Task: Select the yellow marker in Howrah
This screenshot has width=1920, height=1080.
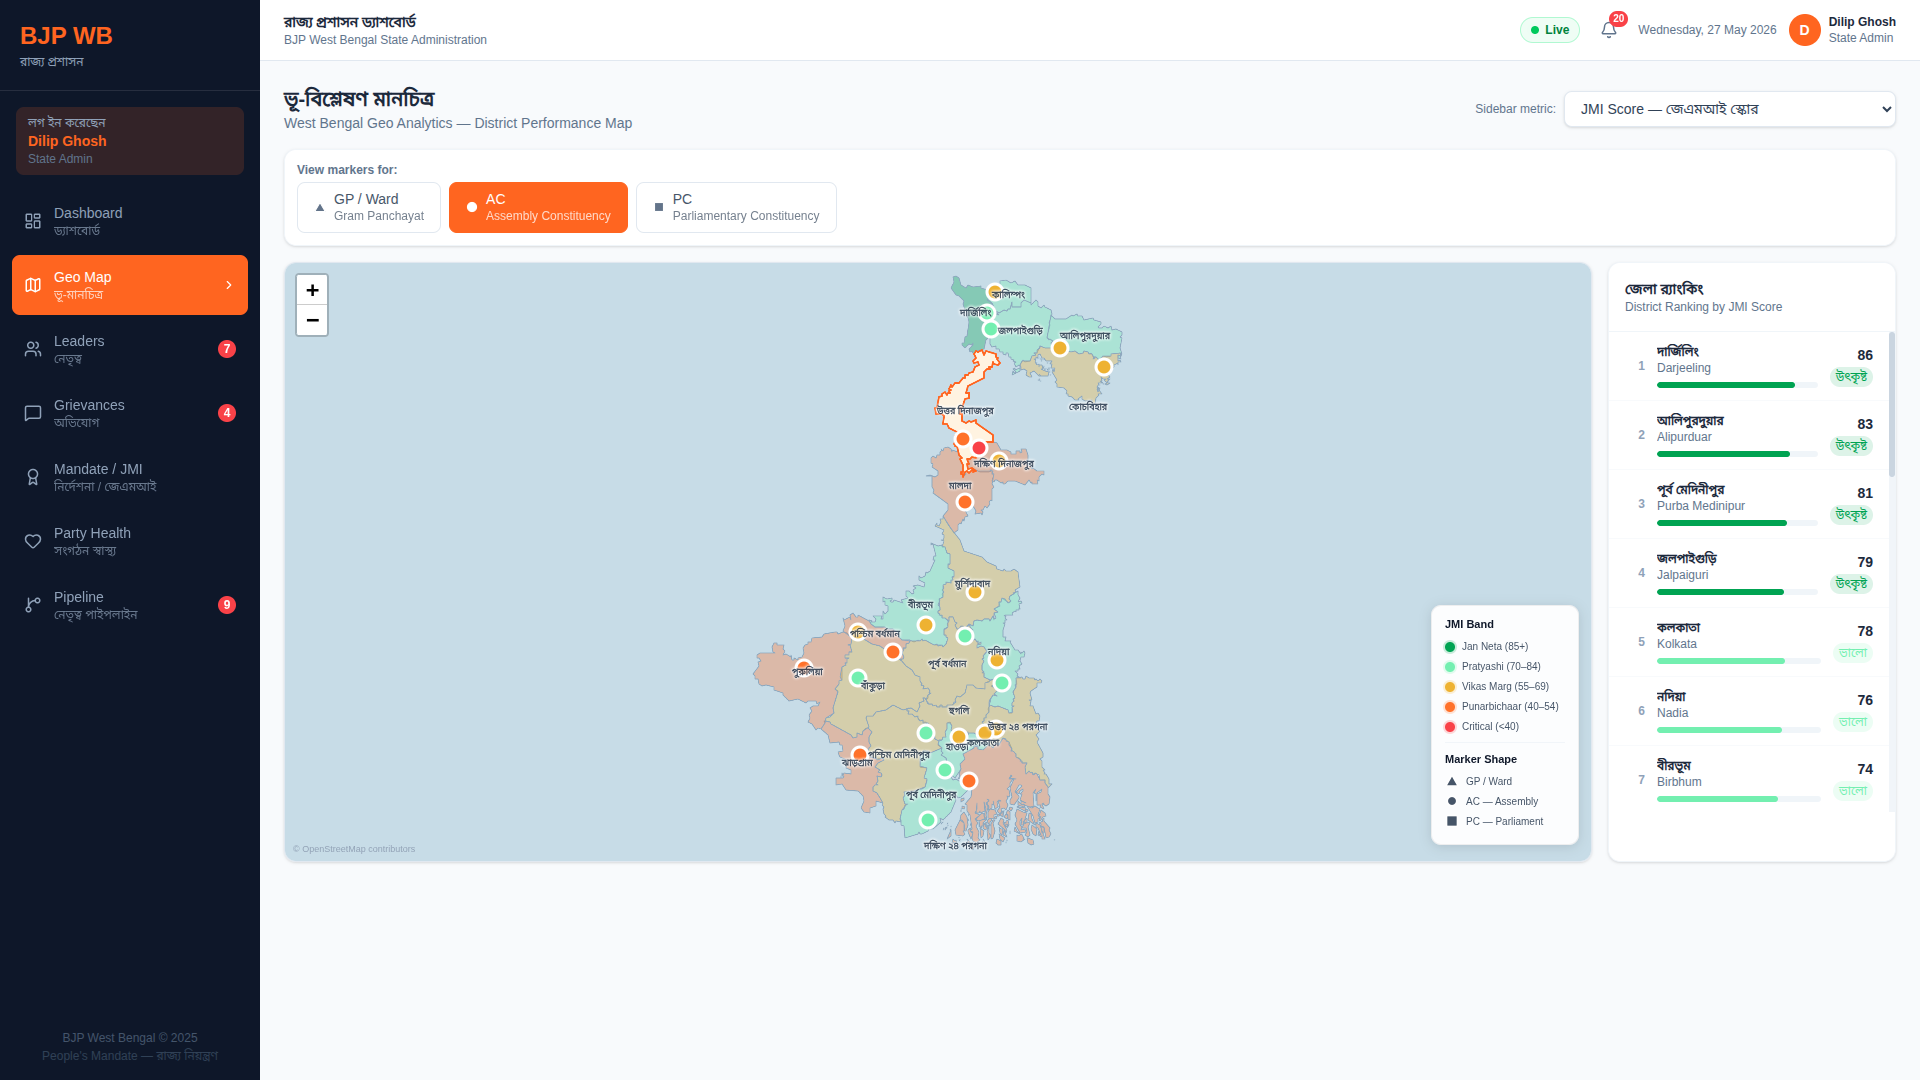Action: pyautogui.click(x=959, y=737)
